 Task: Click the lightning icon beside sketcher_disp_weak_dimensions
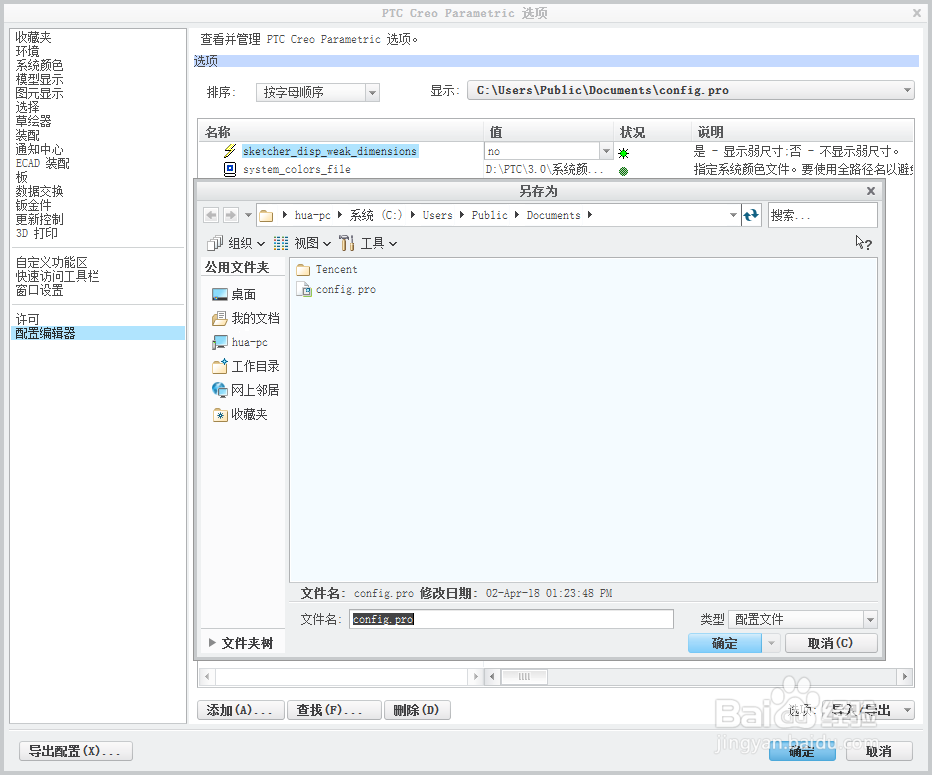coord(229,151)
